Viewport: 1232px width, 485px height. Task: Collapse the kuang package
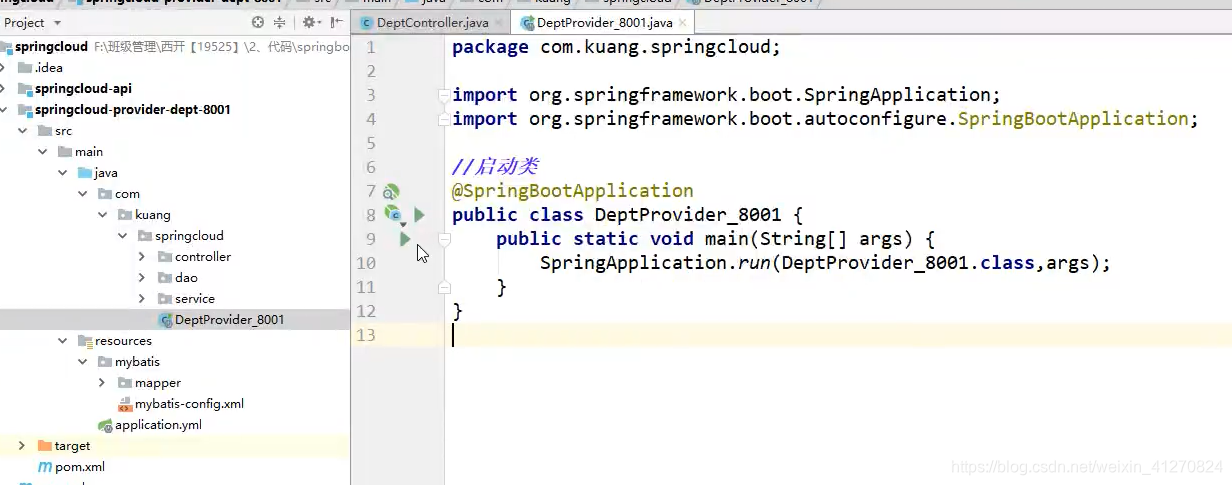point(102,215)
